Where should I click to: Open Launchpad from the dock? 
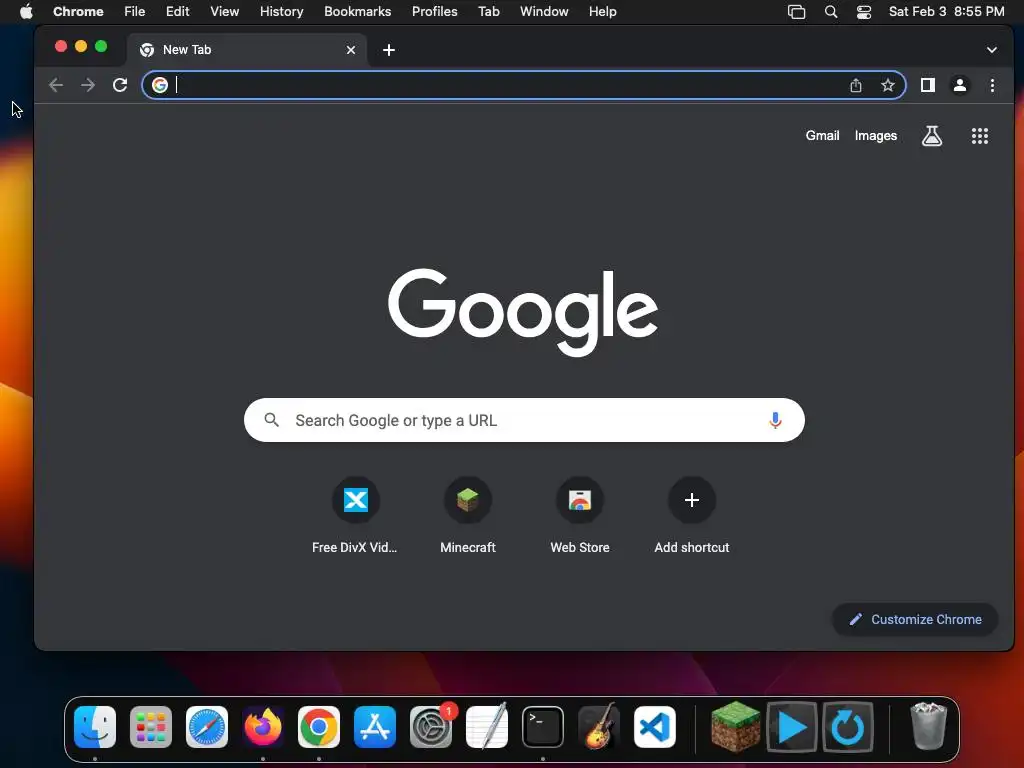(151, 727)
